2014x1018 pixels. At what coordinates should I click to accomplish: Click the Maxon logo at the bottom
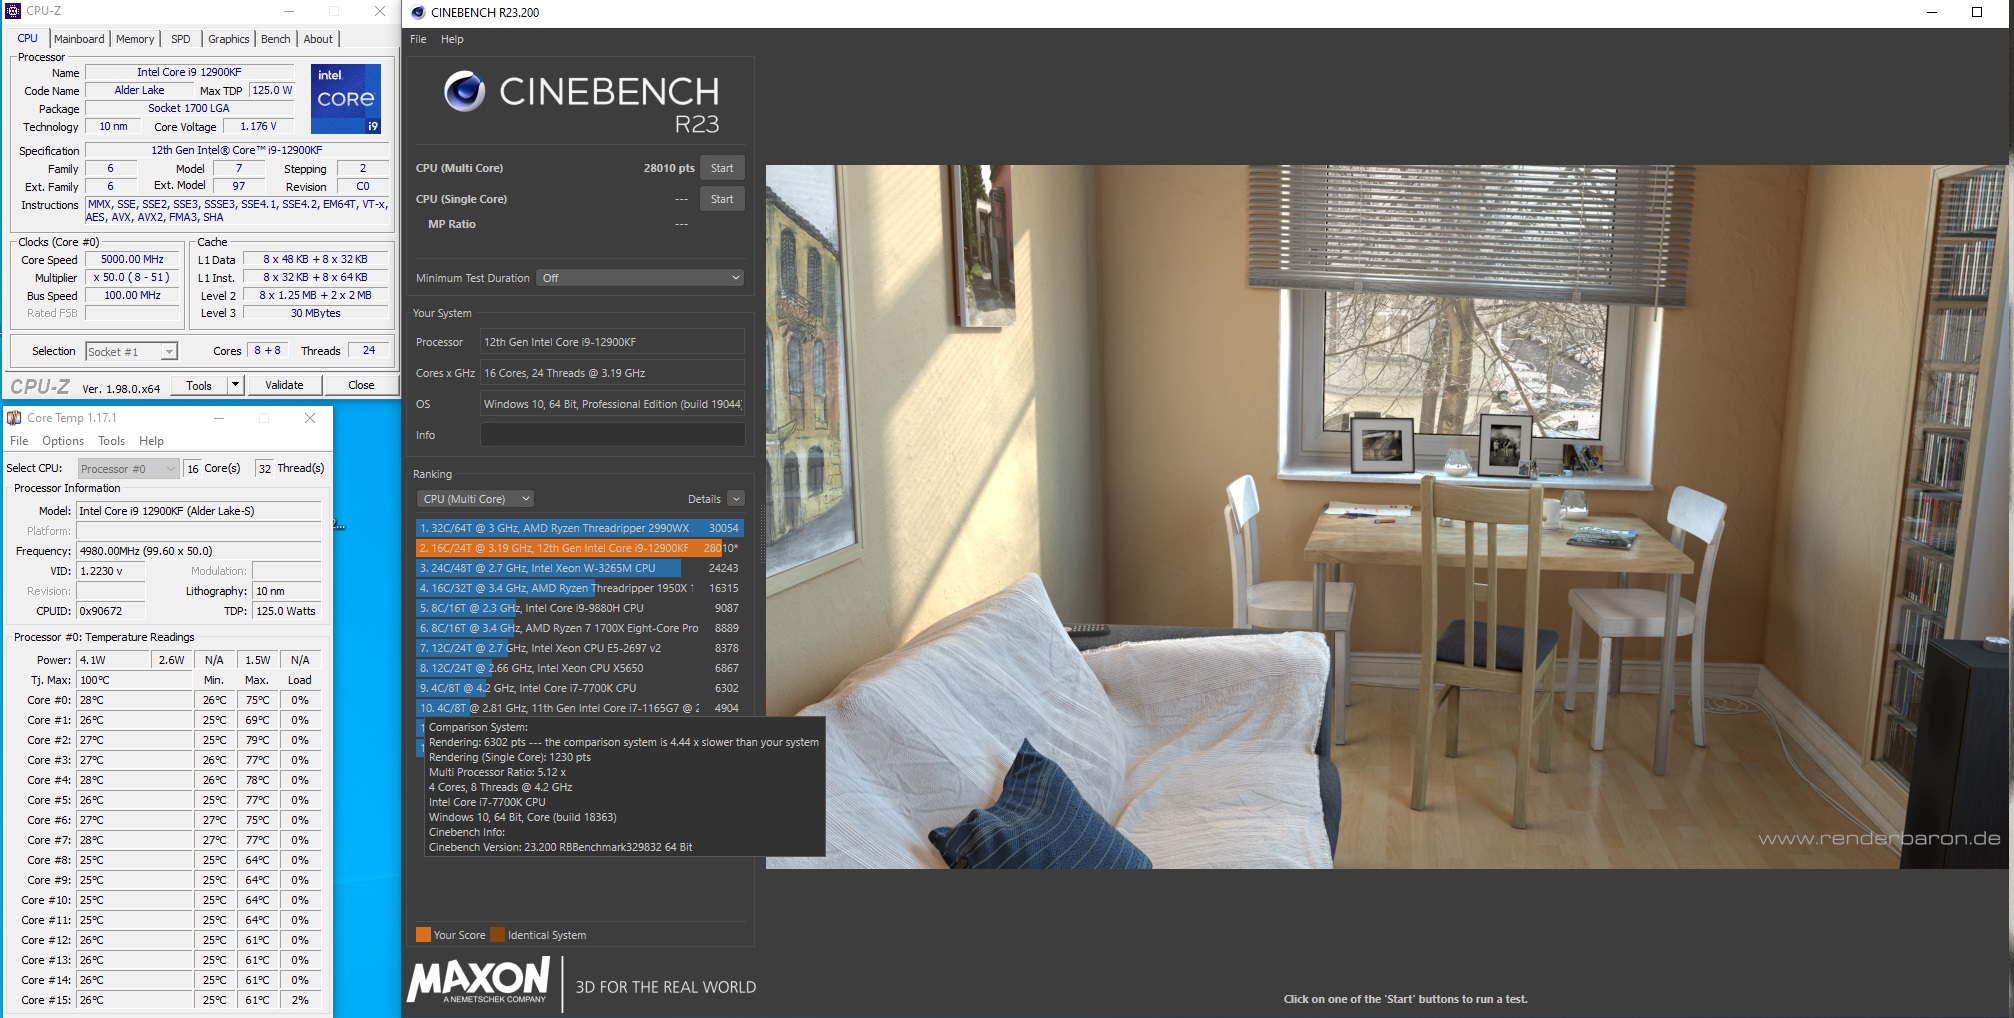(x=479, y=980)
